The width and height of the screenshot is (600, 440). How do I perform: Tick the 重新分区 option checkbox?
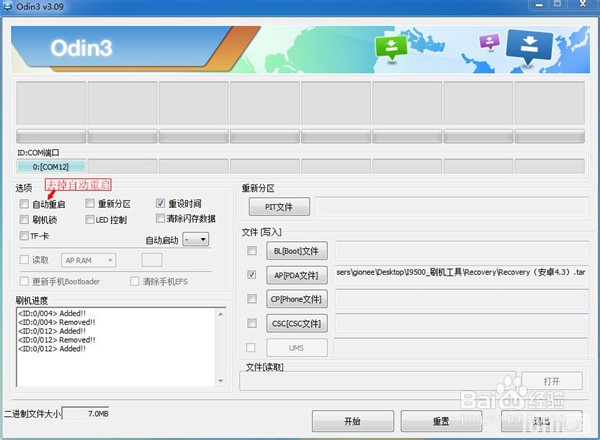tap(90, 203)
